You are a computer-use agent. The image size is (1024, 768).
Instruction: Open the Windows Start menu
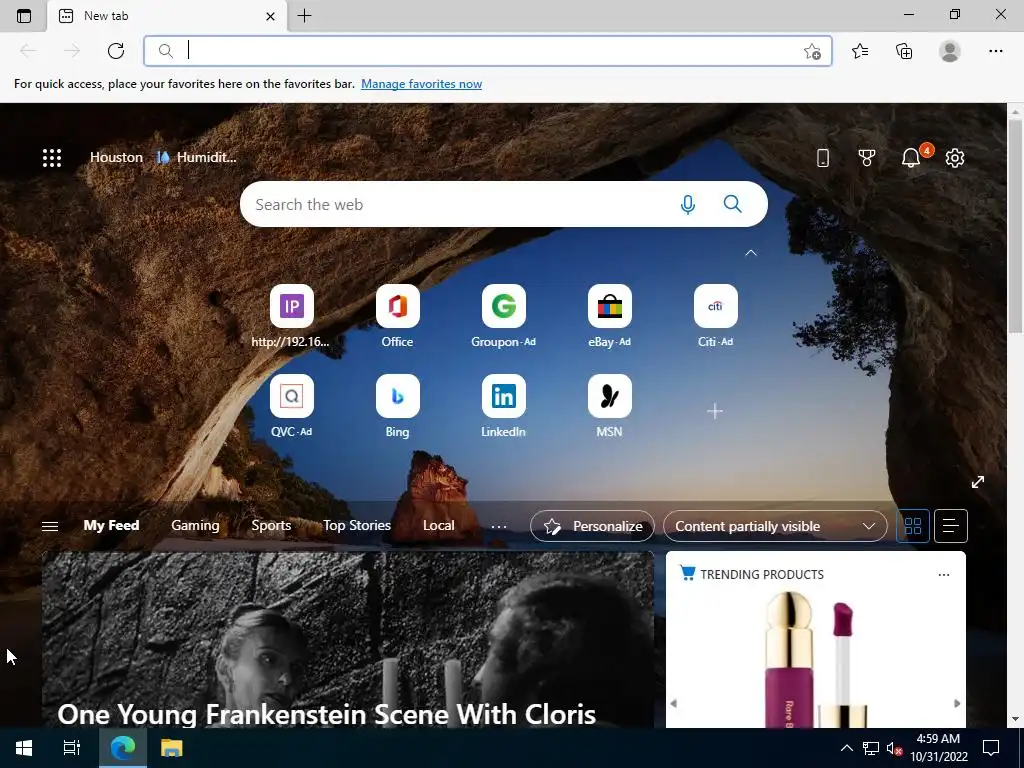tap(24, 748)
